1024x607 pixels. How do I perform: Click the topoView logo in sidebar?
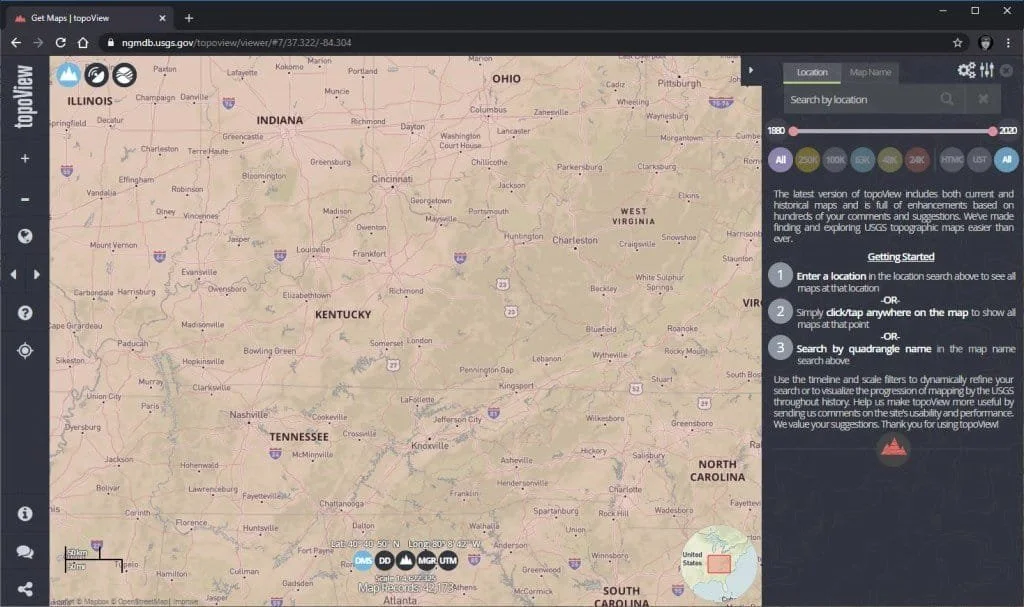pos(24,97)
